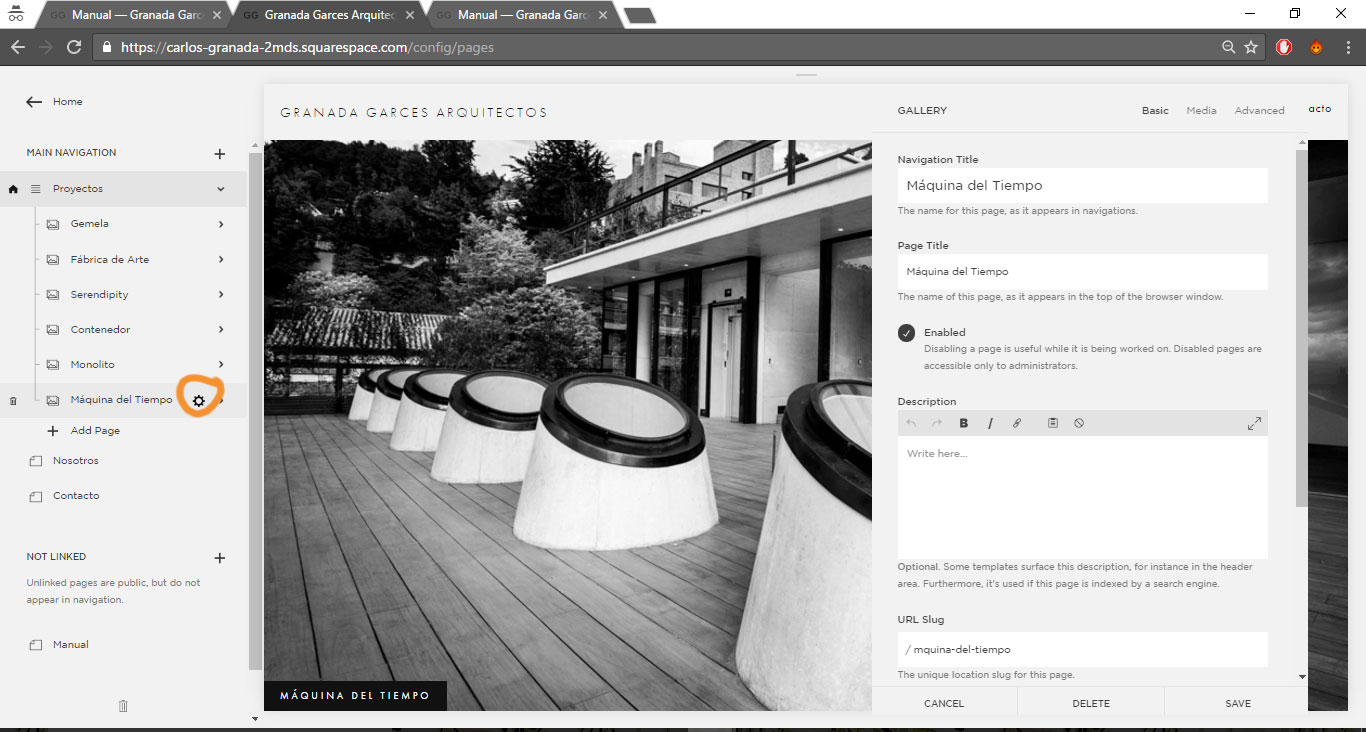Click the Máquina del Tiempo image caption
1366x732 pixels.
[355, 696]
